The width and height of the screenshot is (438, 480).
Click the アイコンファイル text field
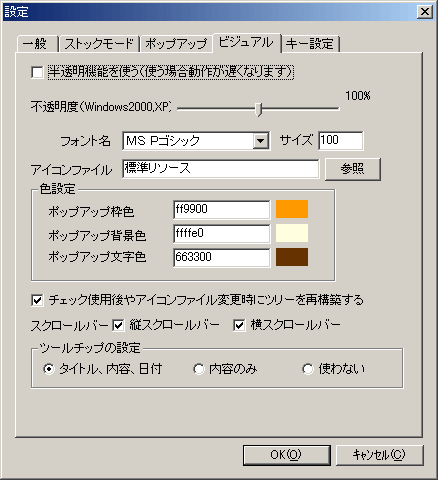point(221,169)
